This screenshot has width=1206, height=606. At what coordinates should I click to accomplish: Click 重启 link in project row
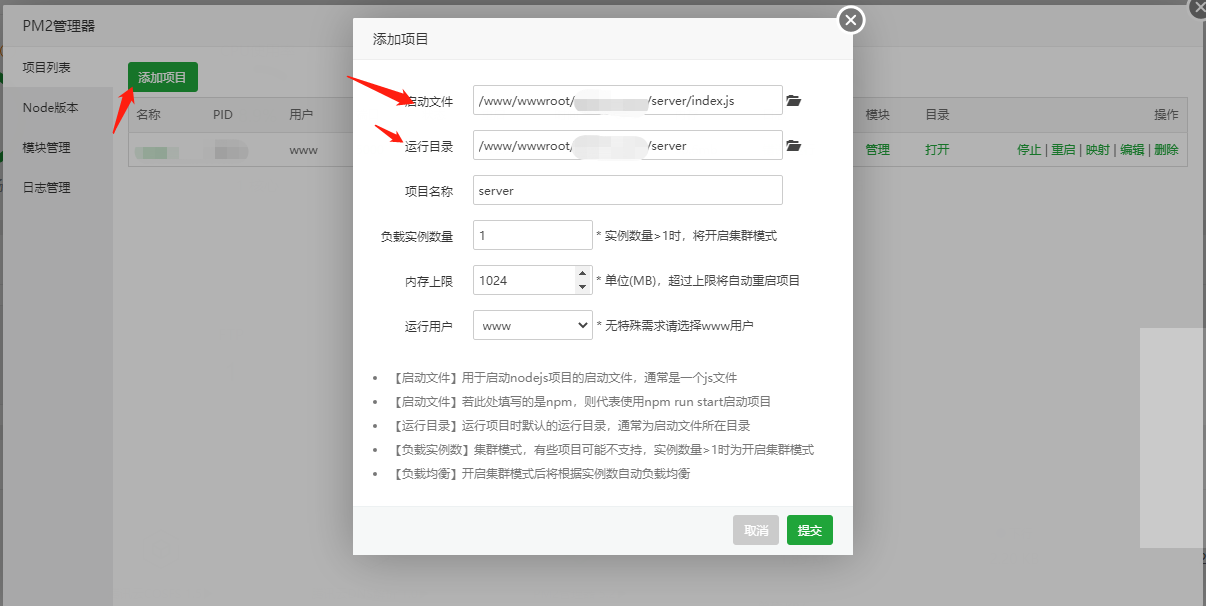[x=1063, y=150]
